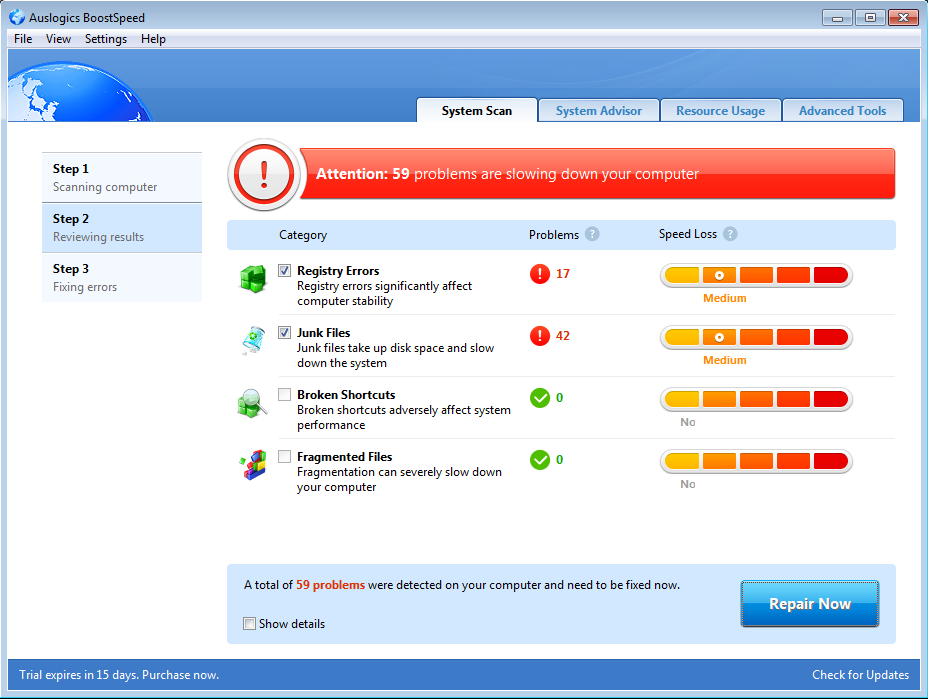Switch to the Advanced Tools tab
This screenshot has width=928, height=699.
(x=843, y=111)
